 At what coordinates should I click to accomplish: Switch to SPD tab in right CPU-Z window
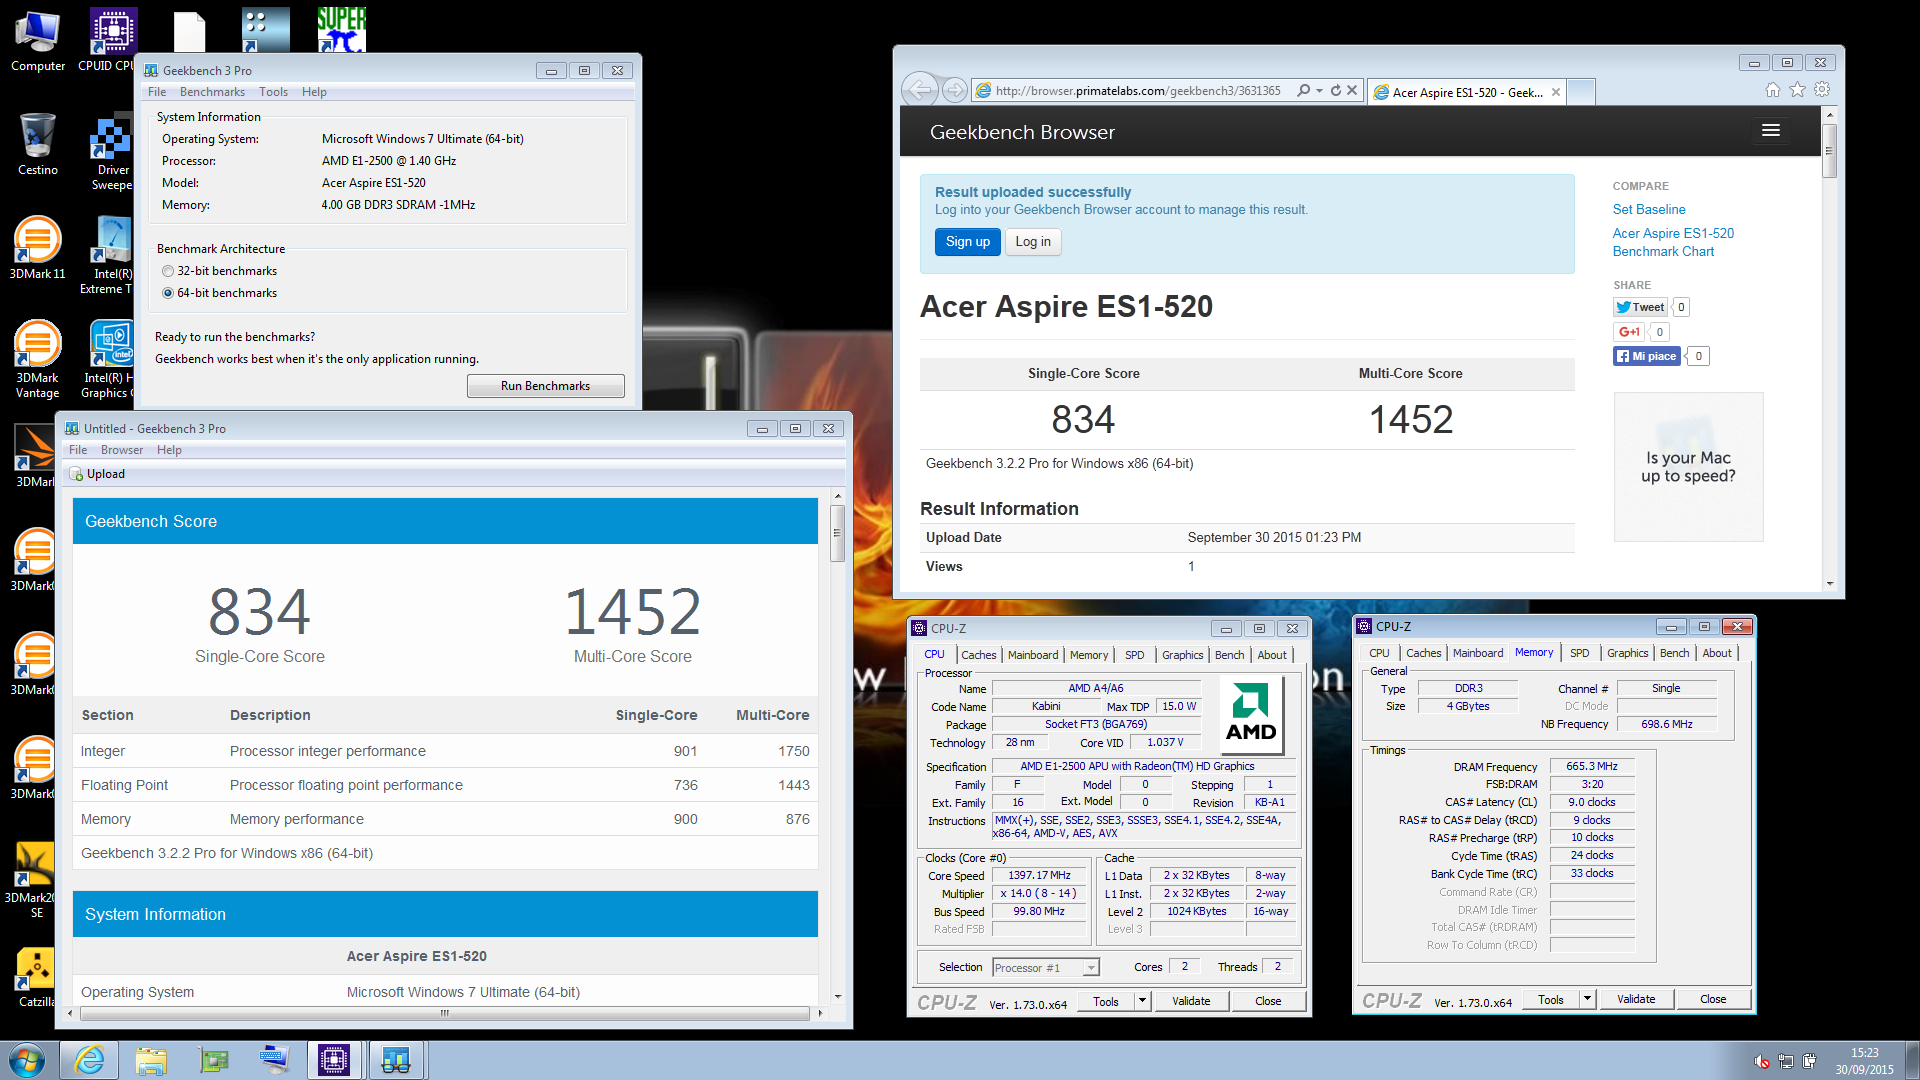click(1580, 653)
